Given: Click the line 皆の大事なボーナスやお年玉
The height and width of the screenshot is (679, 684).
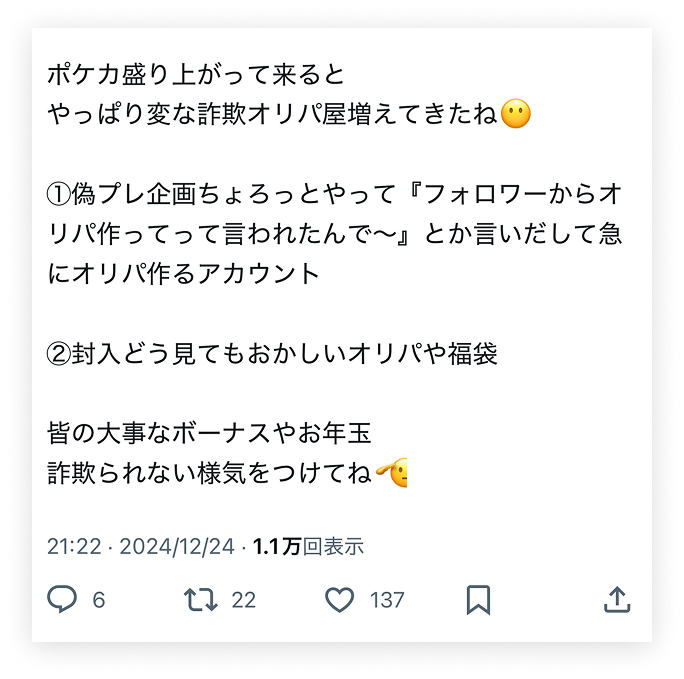Looking at the screenshot, I should 209,433.
